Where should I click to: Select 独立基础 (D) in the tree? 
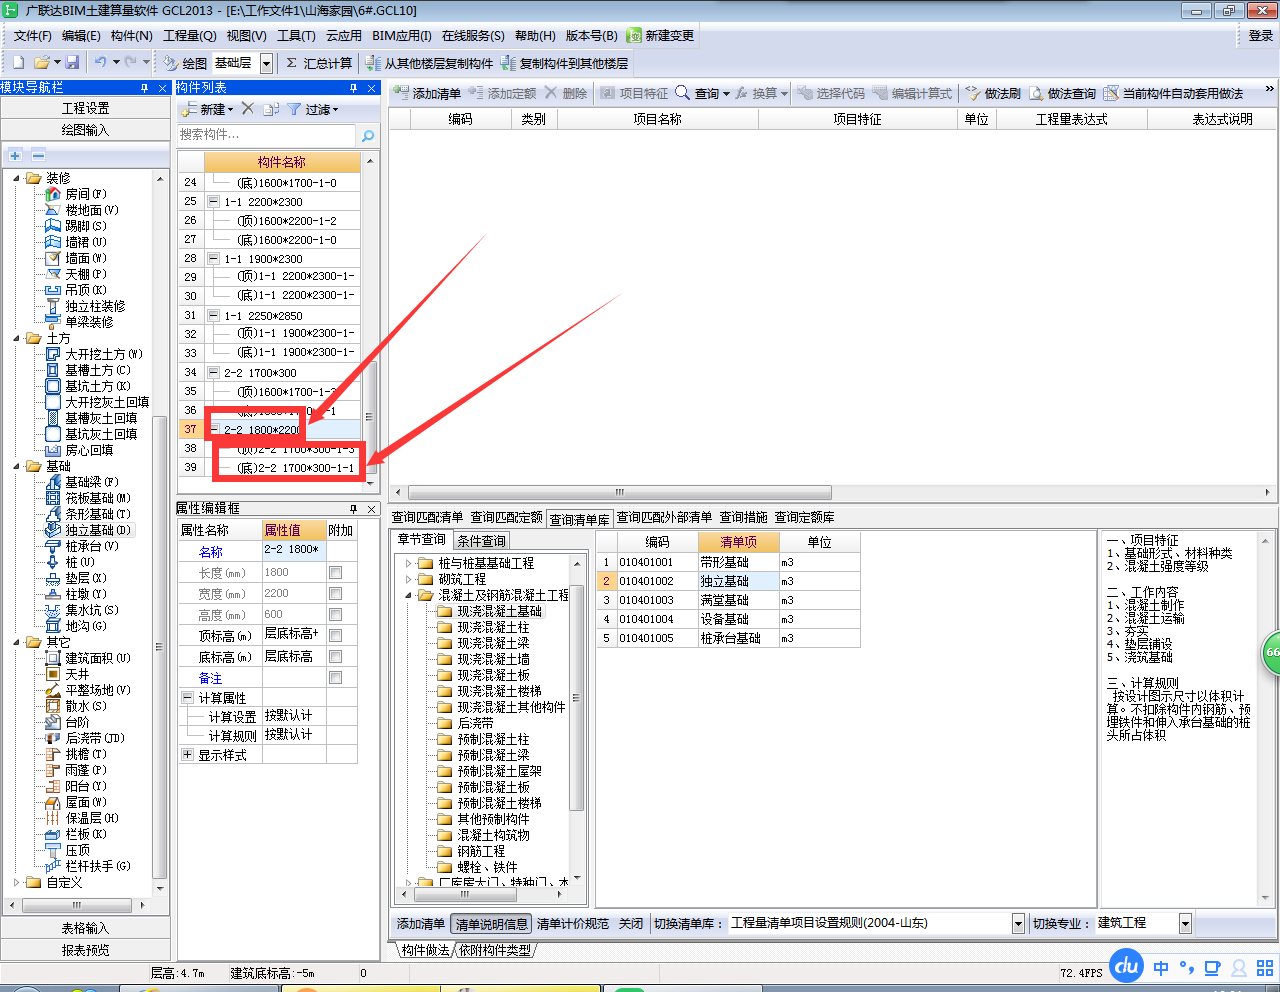click(97, 530)
